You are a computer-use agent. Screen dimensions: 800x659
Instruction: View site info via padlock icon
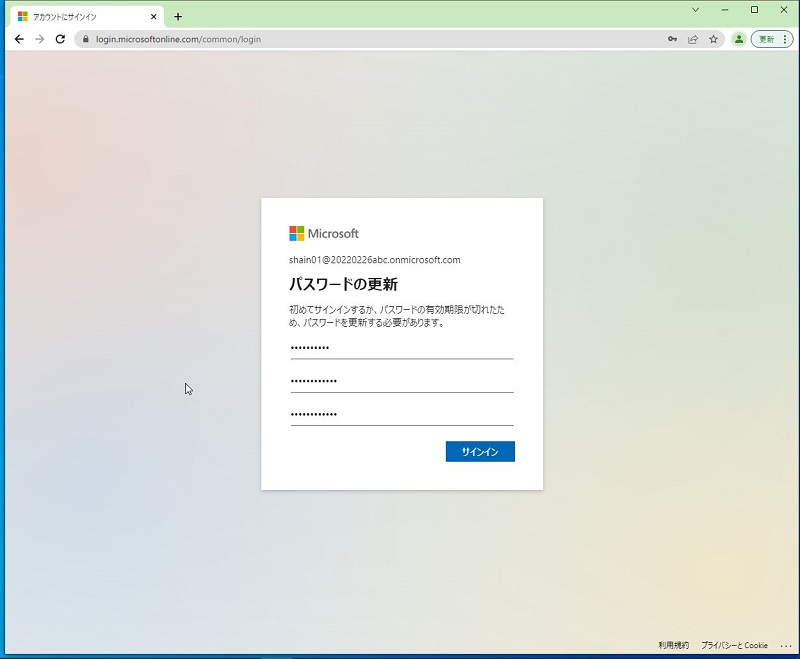(86, 39)
